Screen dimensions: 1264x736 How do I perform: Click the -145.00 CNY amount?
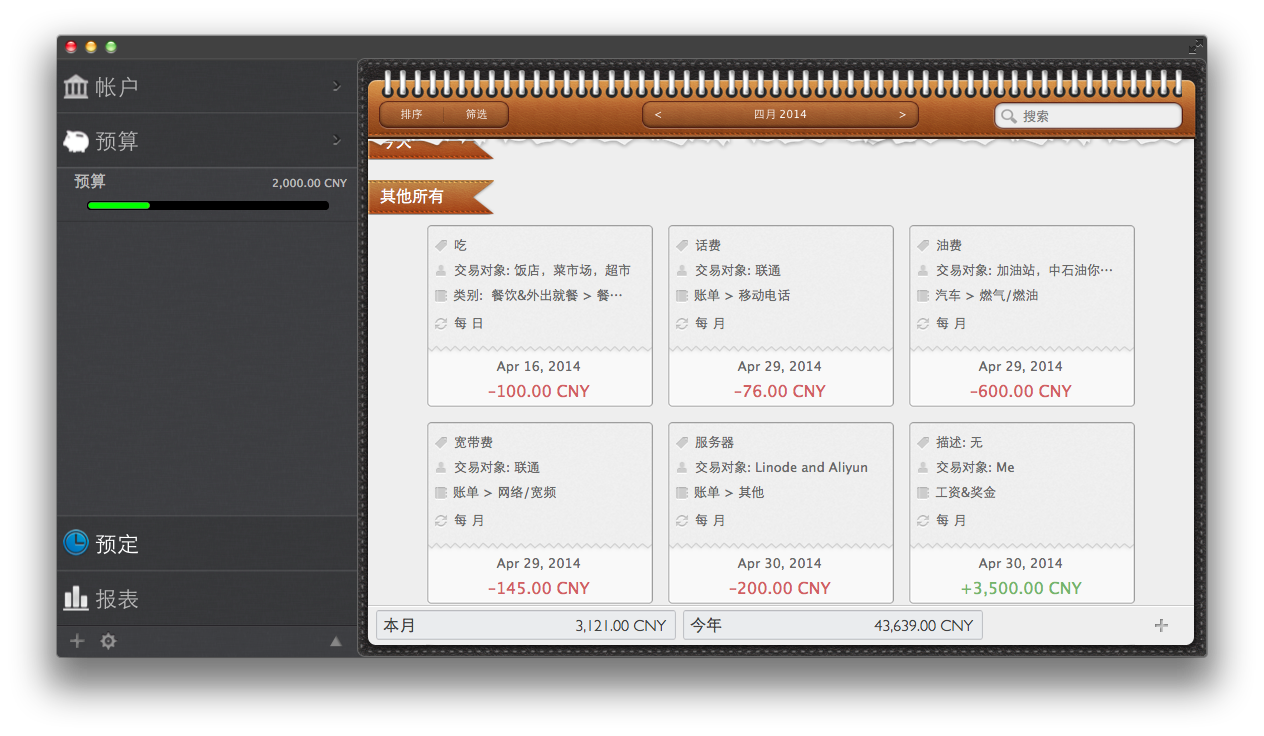click(x=539, y=588)
